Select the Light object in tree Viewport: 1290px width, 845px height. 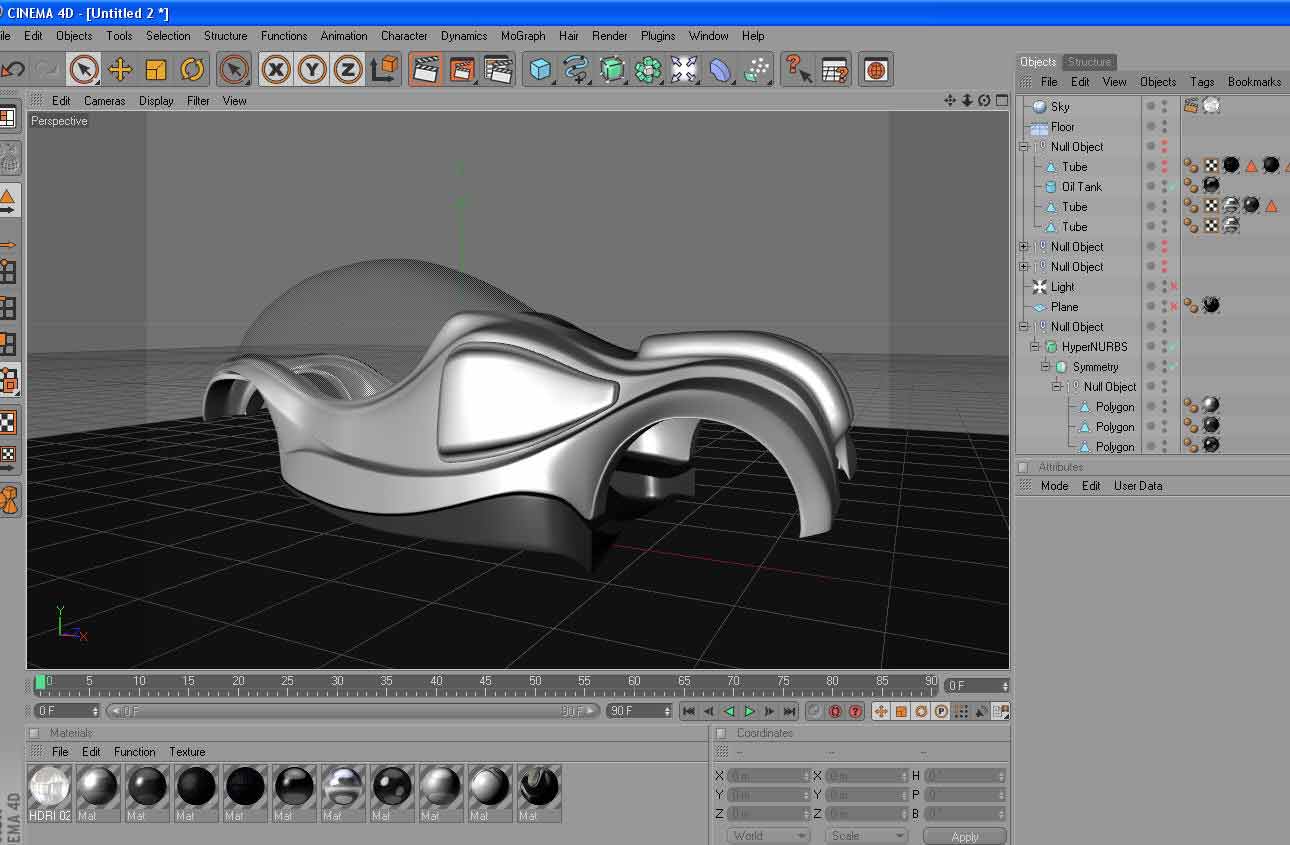1062,287
